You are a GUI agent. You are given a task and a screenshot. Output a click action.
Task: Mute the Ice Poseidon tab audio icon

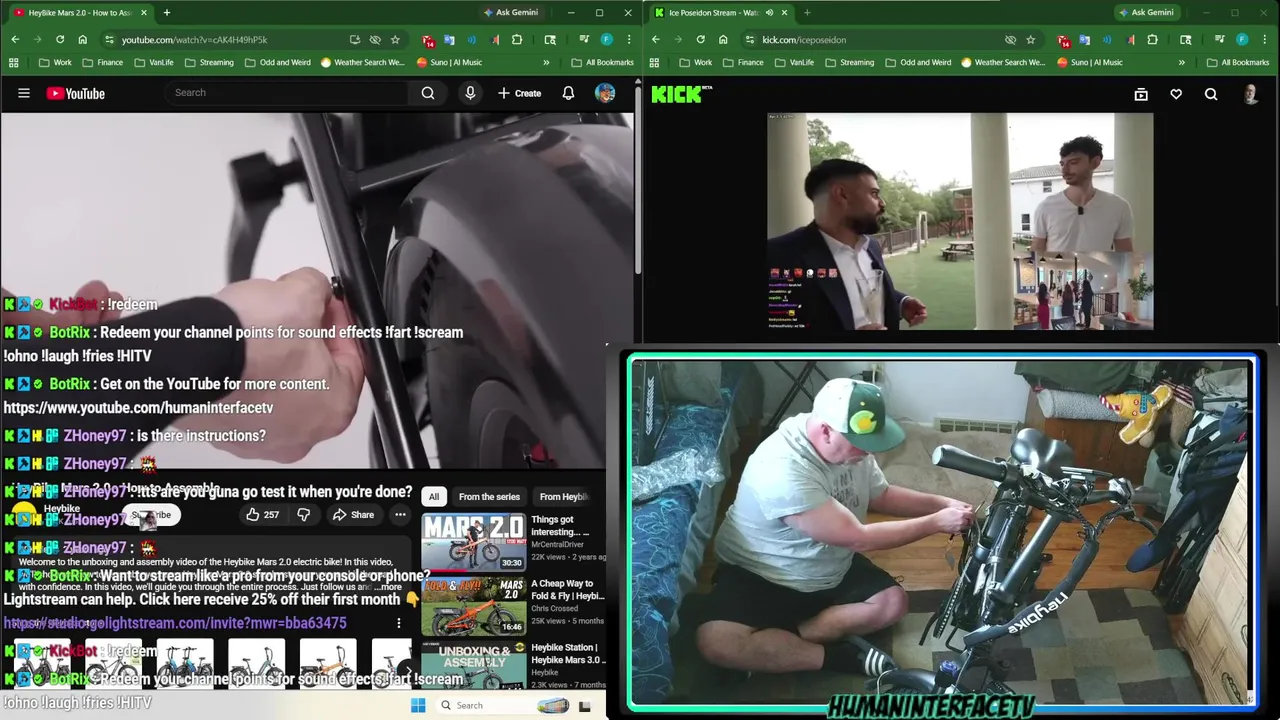click(768, 12)
